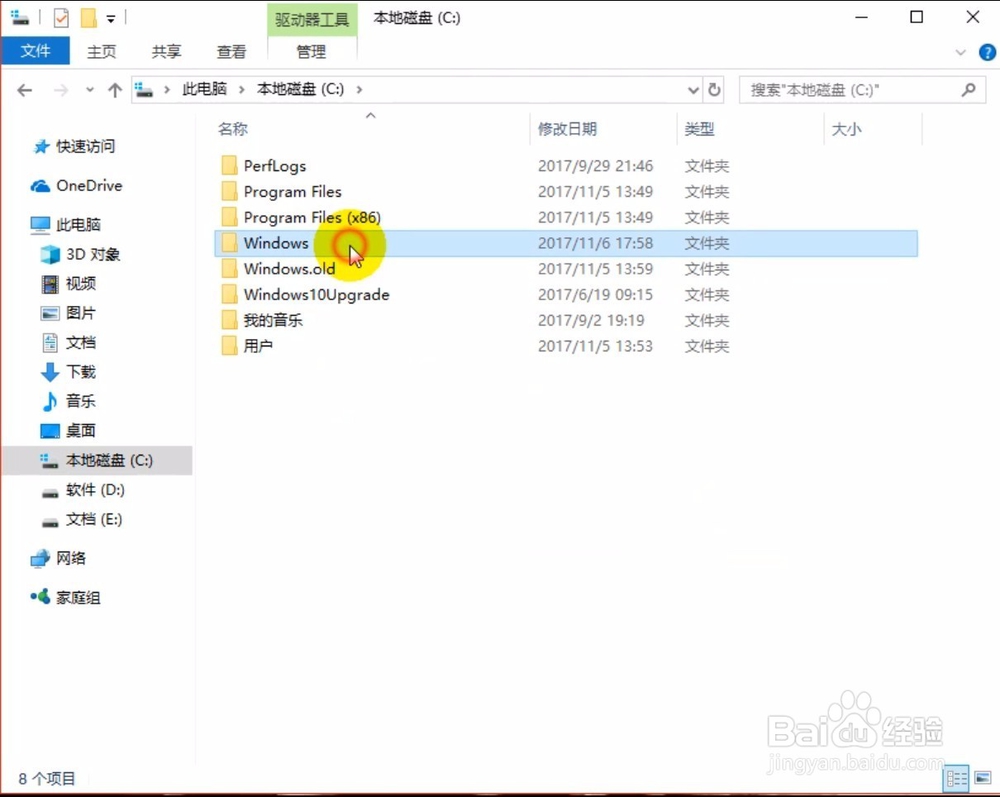Open 快速访问 in the navigation pane
Viewport: 1000px width, 797px height.
pyautogui.click(x=85, y=147)
